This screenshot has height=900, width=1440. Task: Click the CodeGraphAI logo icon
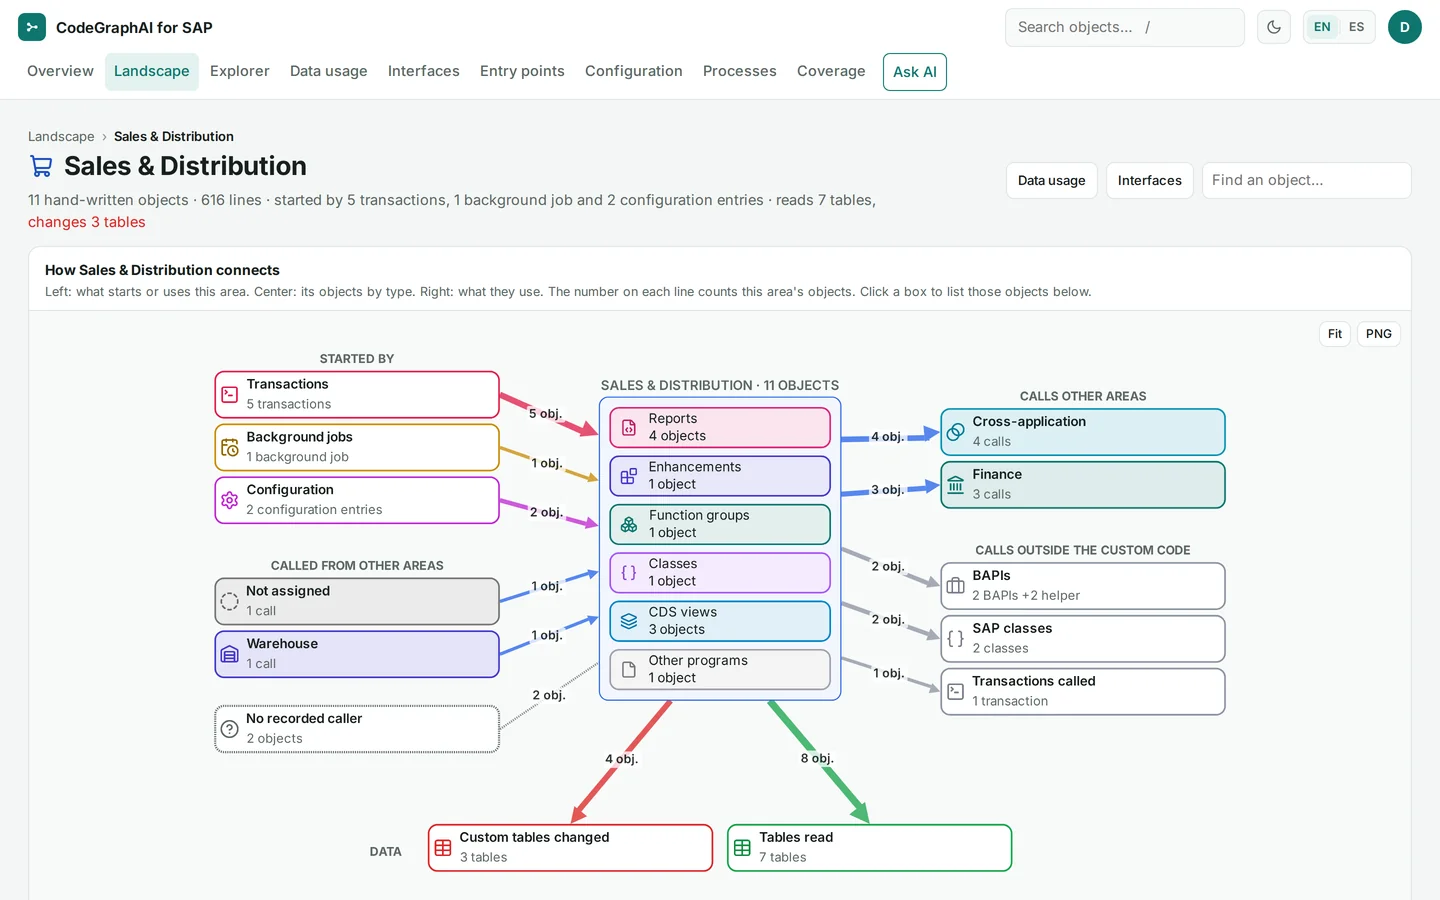32,27
